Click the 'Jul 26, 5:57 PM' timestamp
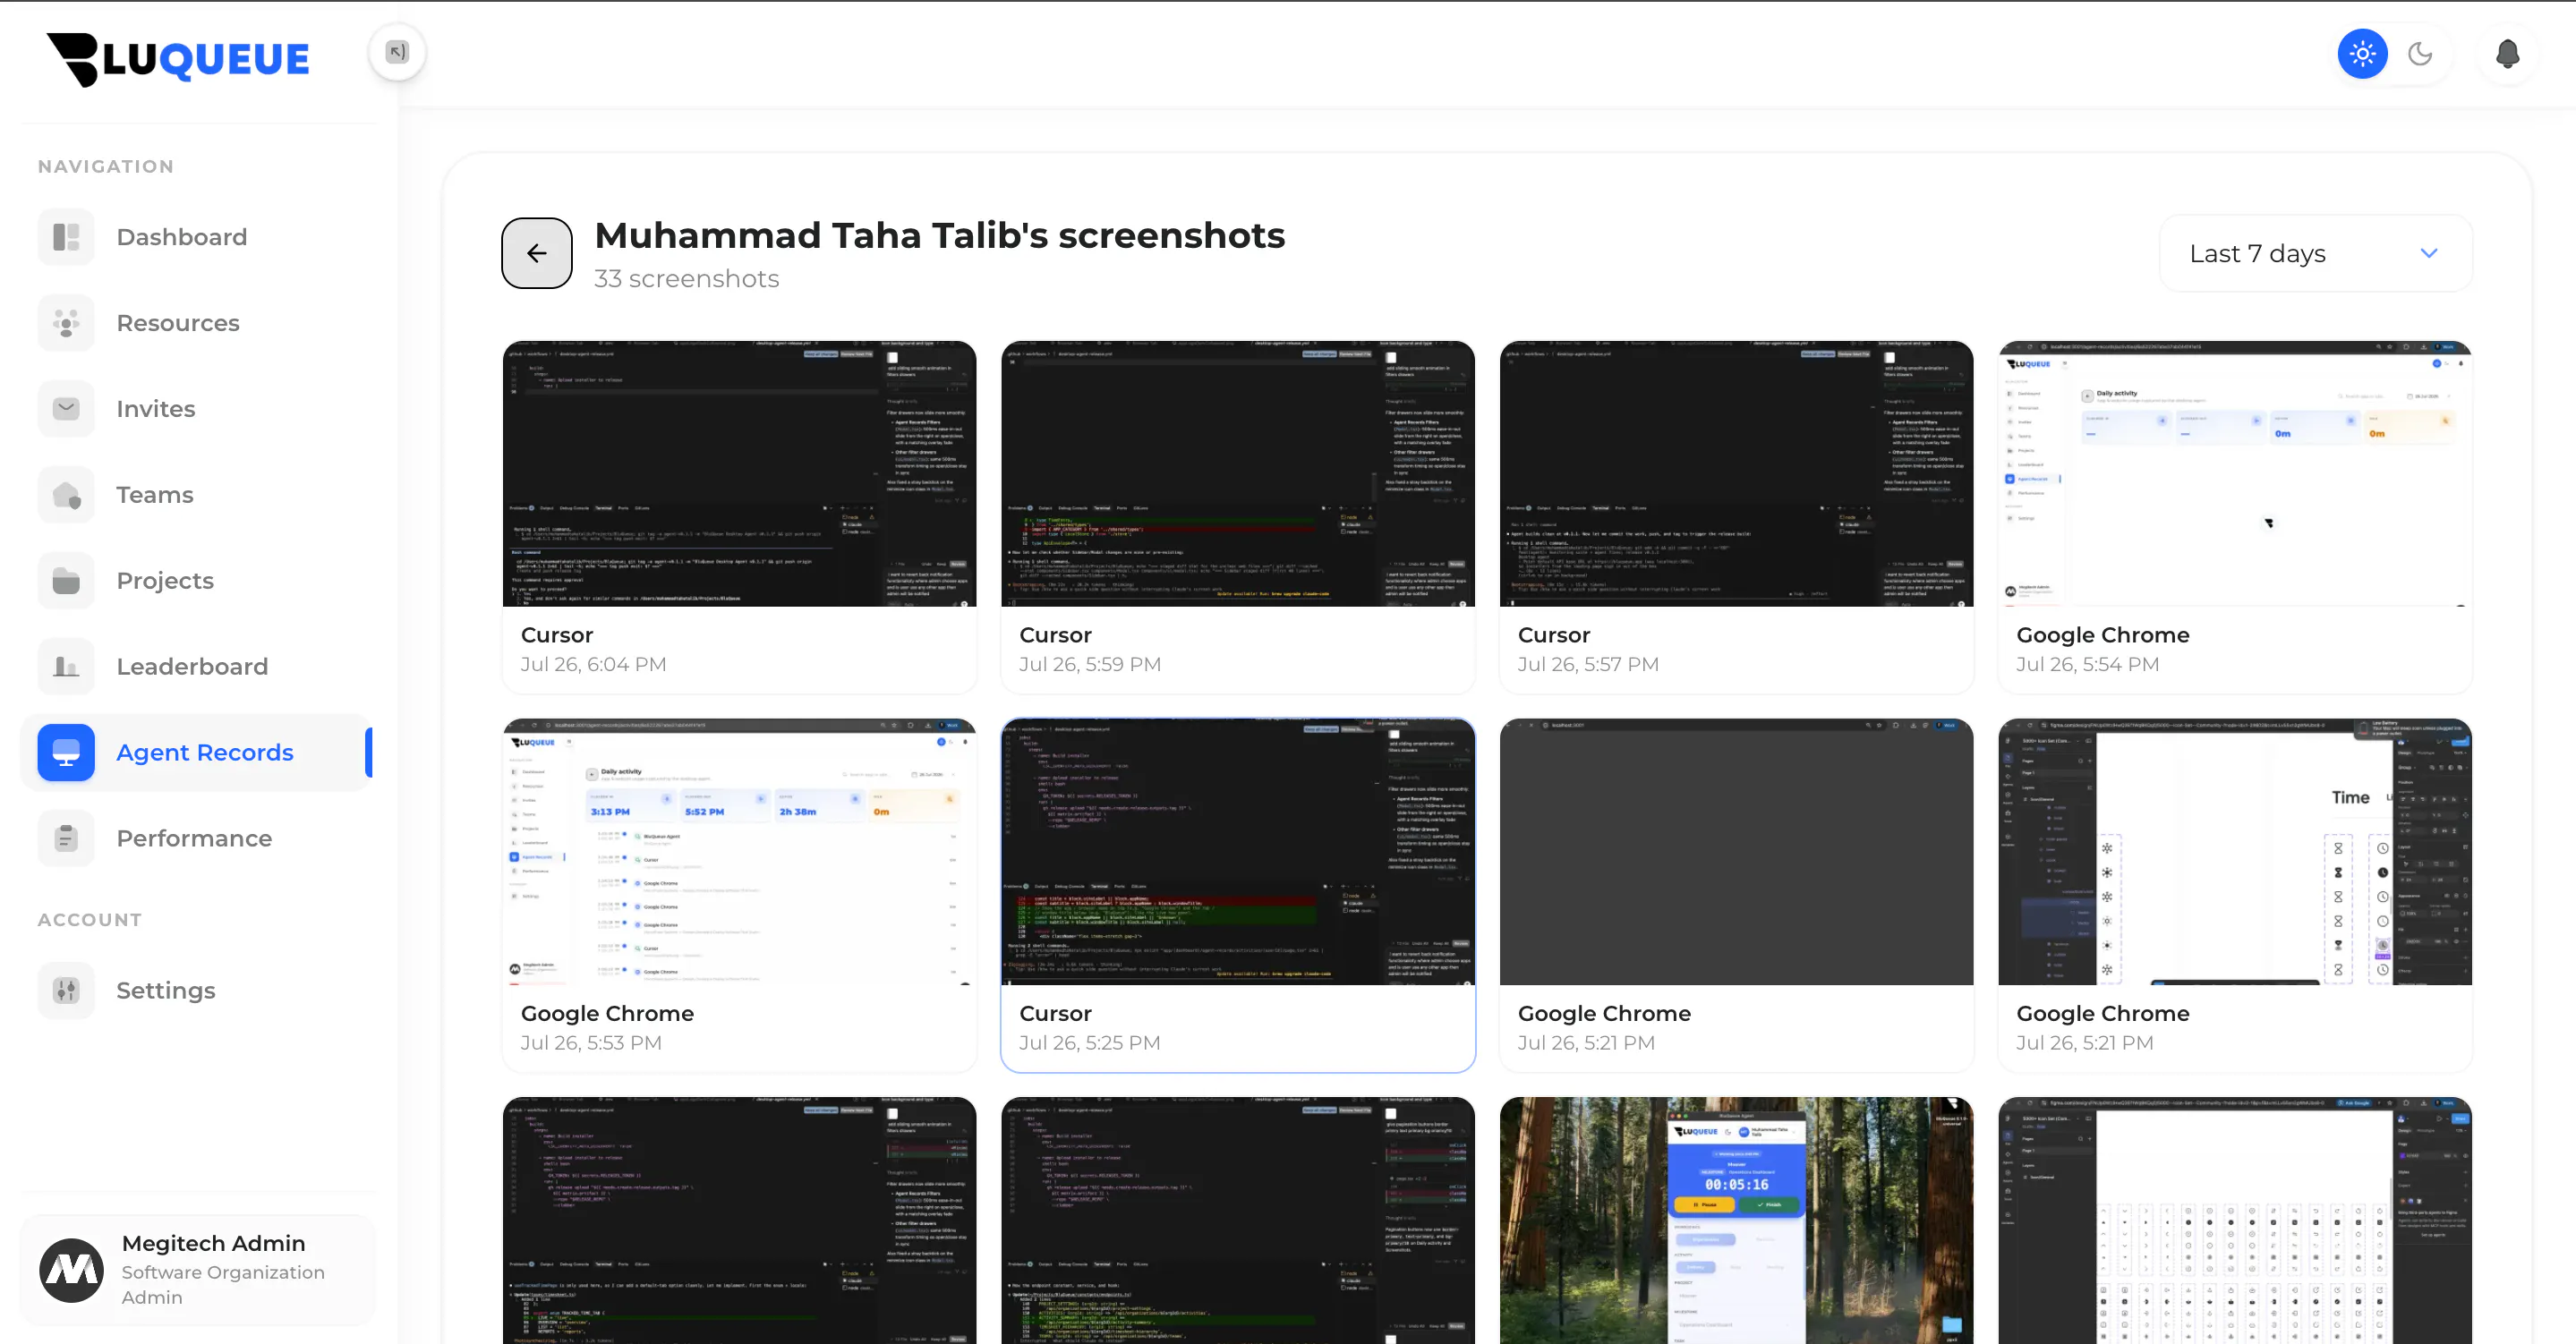 1588,665
